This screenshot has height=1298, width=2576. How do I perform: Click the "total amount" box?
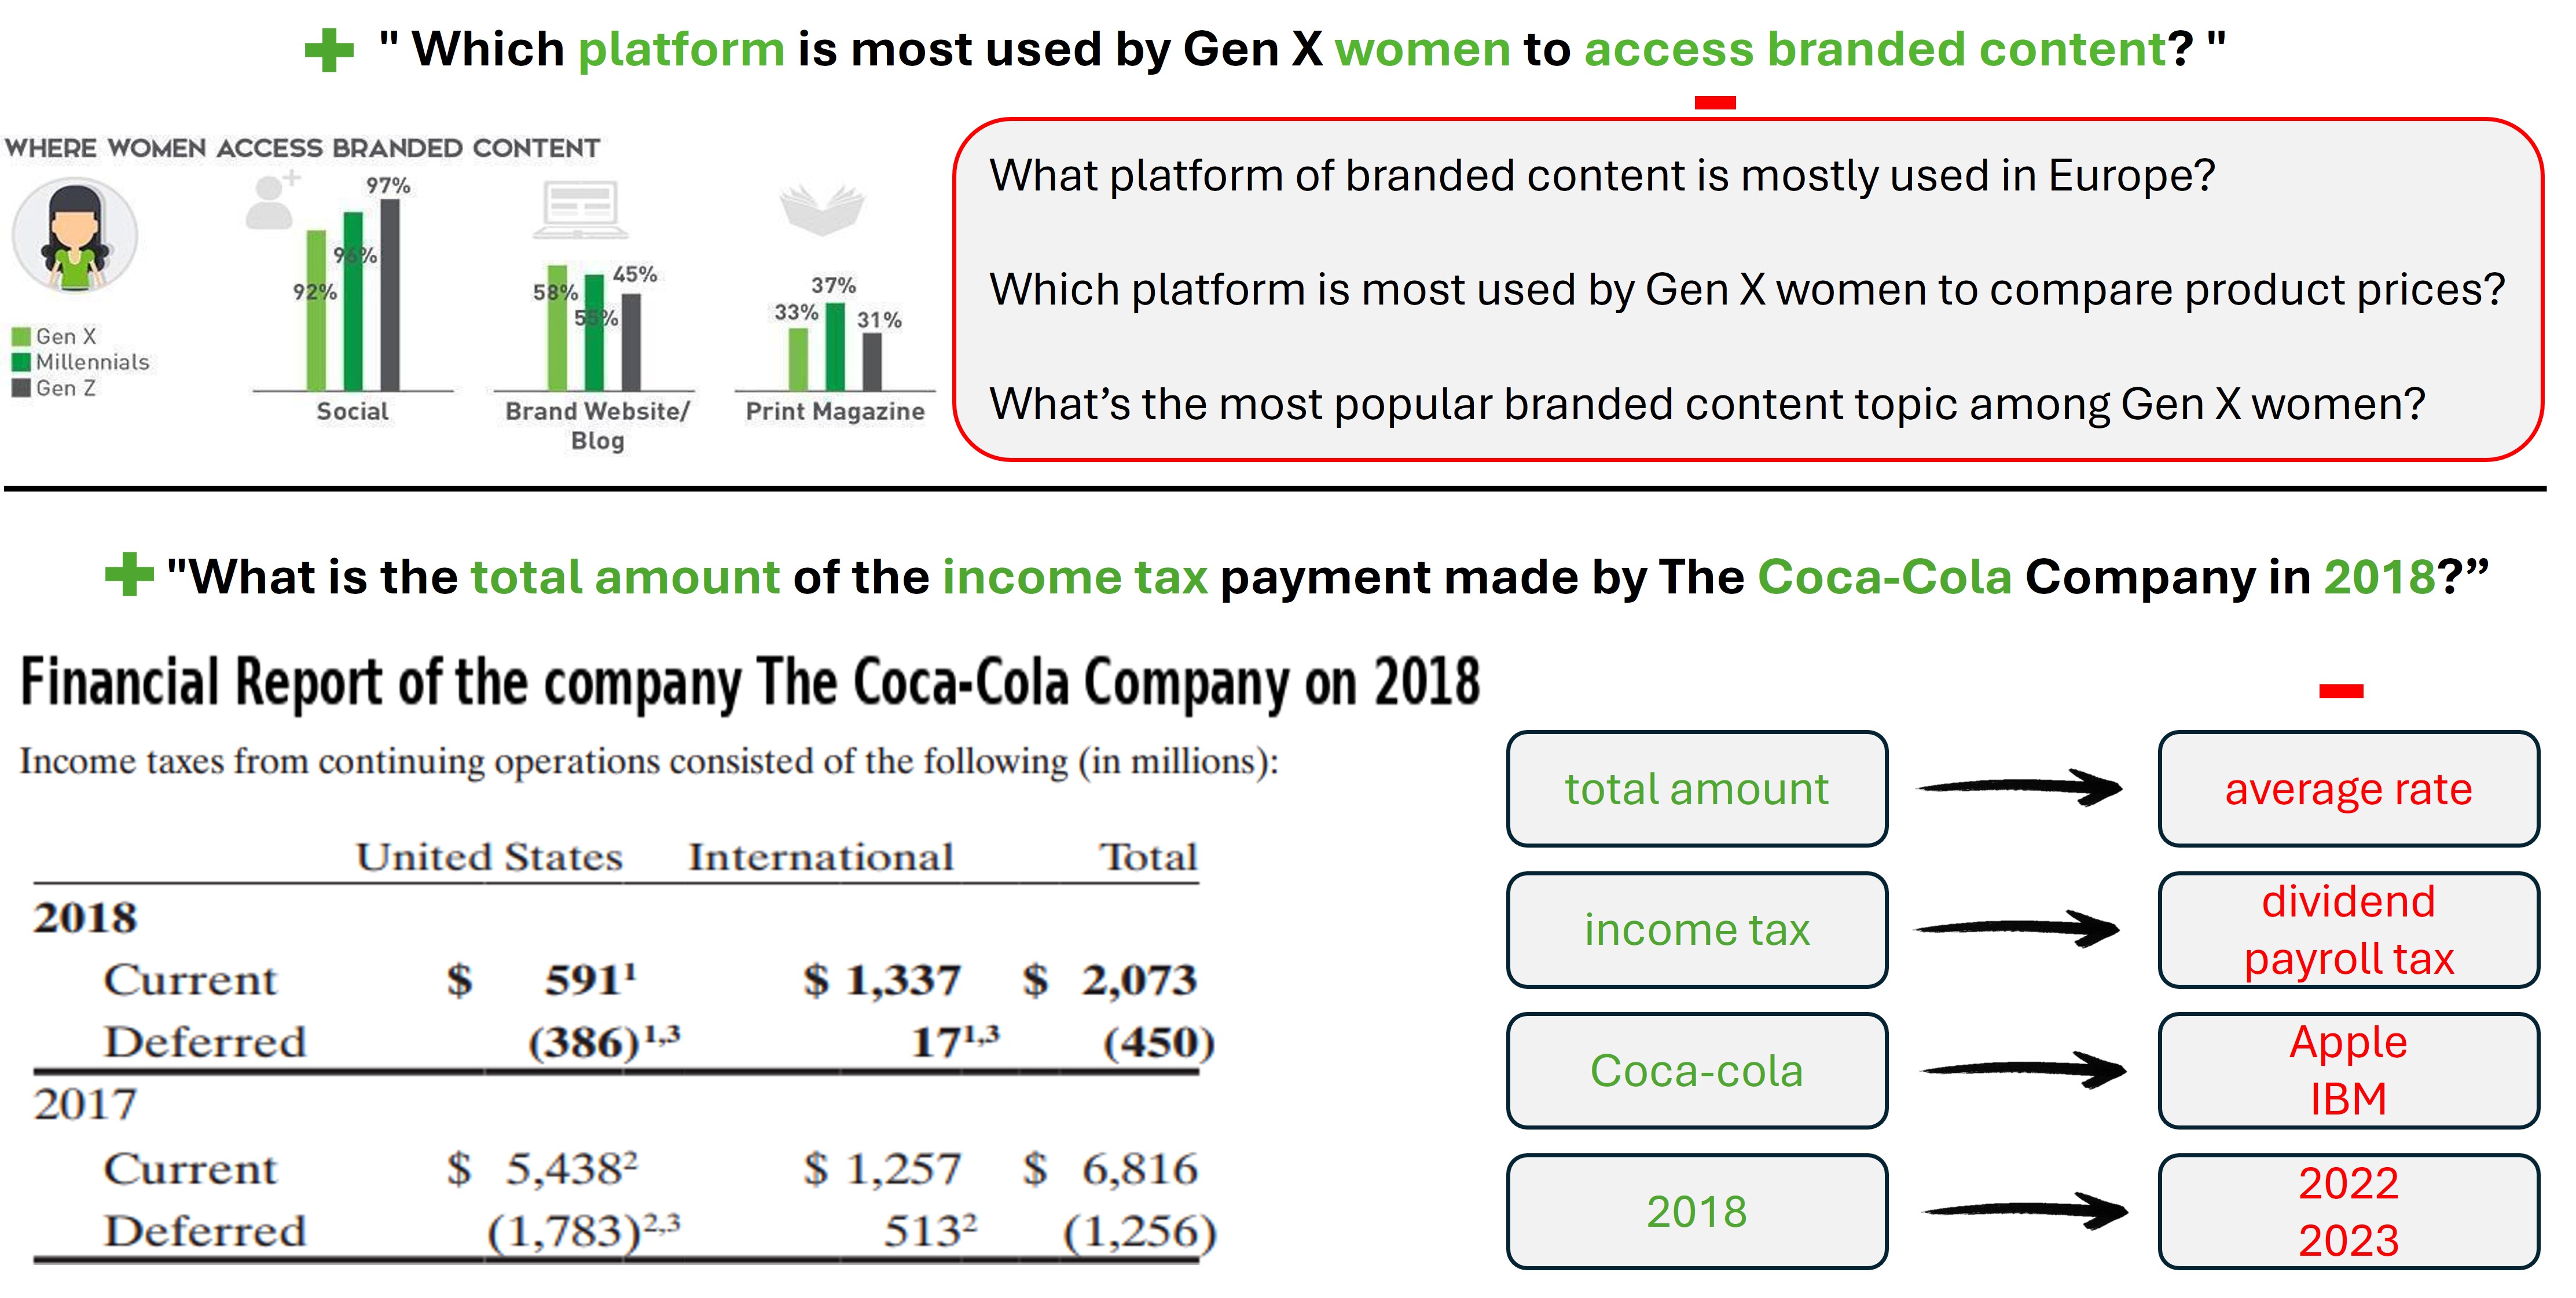[1696, 789]
